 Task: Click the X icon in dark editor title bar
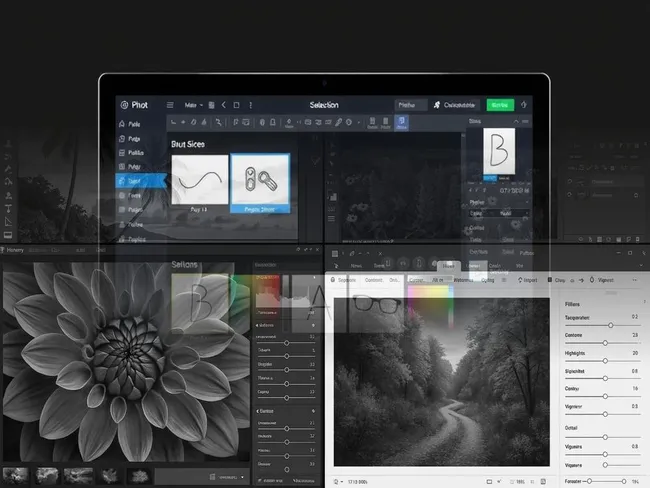click(380, 253)
